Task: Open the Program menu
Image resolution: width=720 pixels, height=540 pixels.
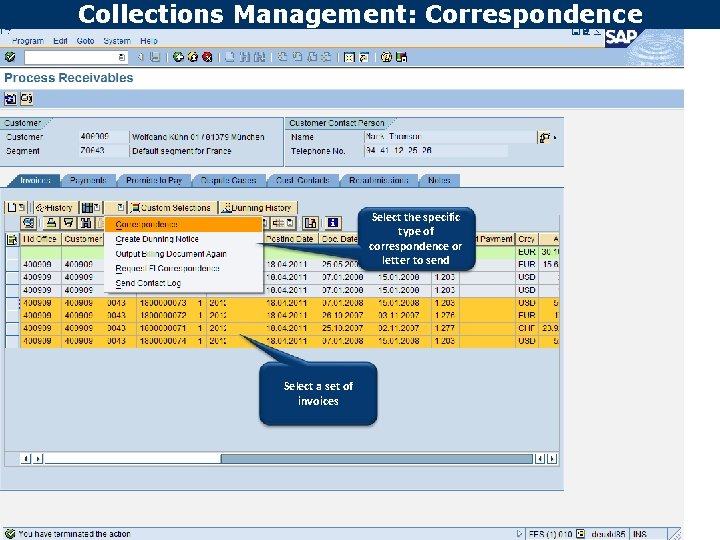Action: [28, 41]
